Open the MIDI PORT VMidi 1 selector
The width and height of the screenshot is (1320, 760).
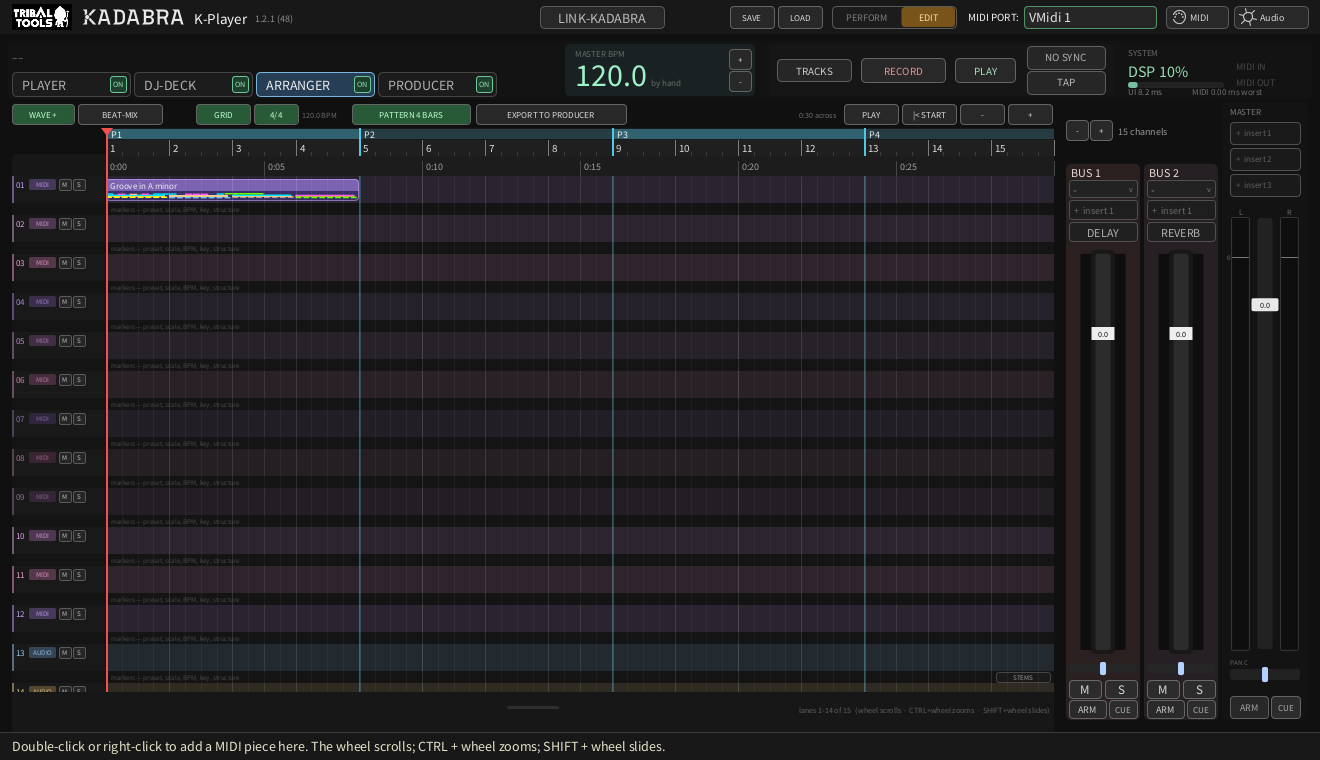(x=1090, y=17)
